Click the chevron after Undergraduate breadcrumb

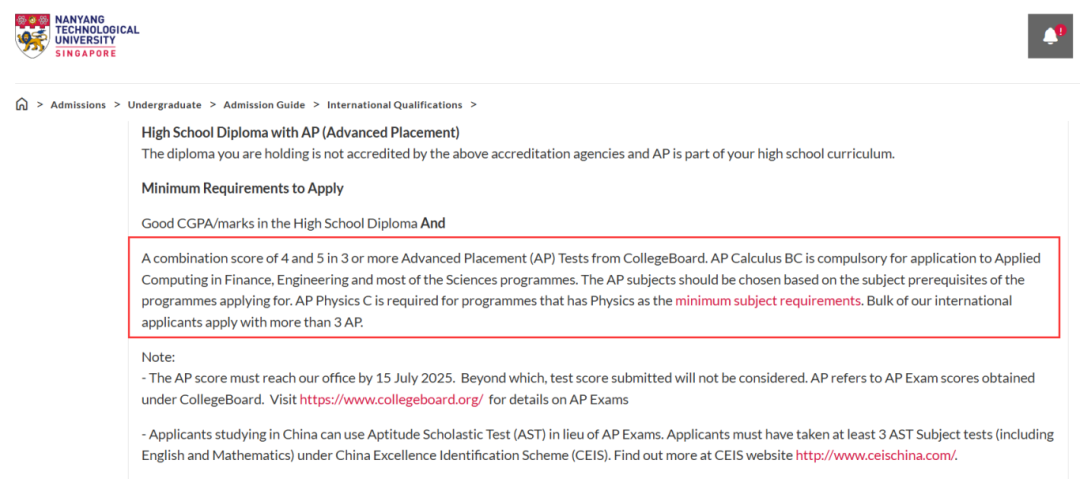pos(213,105)
